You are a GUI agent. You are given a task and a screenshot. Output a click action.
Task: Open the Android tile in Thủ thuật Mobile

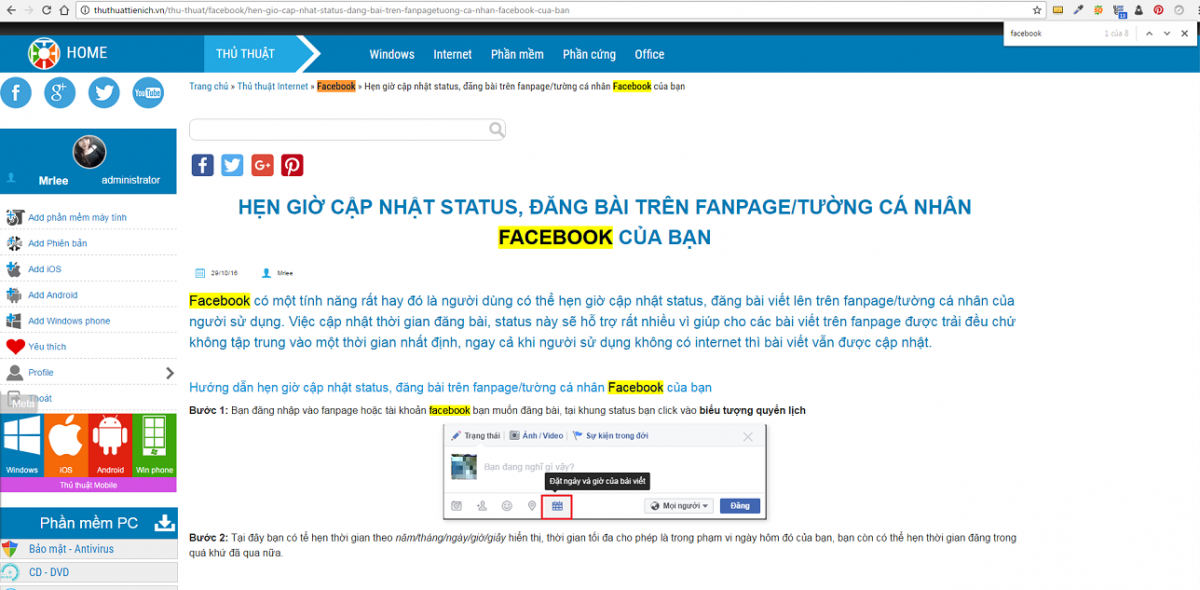point(110,445)
